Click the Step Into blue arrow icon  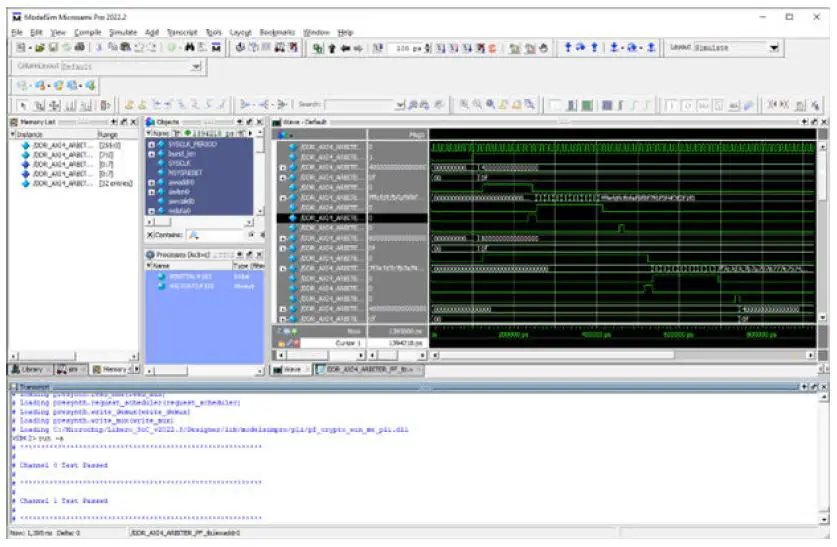point(568,47)
